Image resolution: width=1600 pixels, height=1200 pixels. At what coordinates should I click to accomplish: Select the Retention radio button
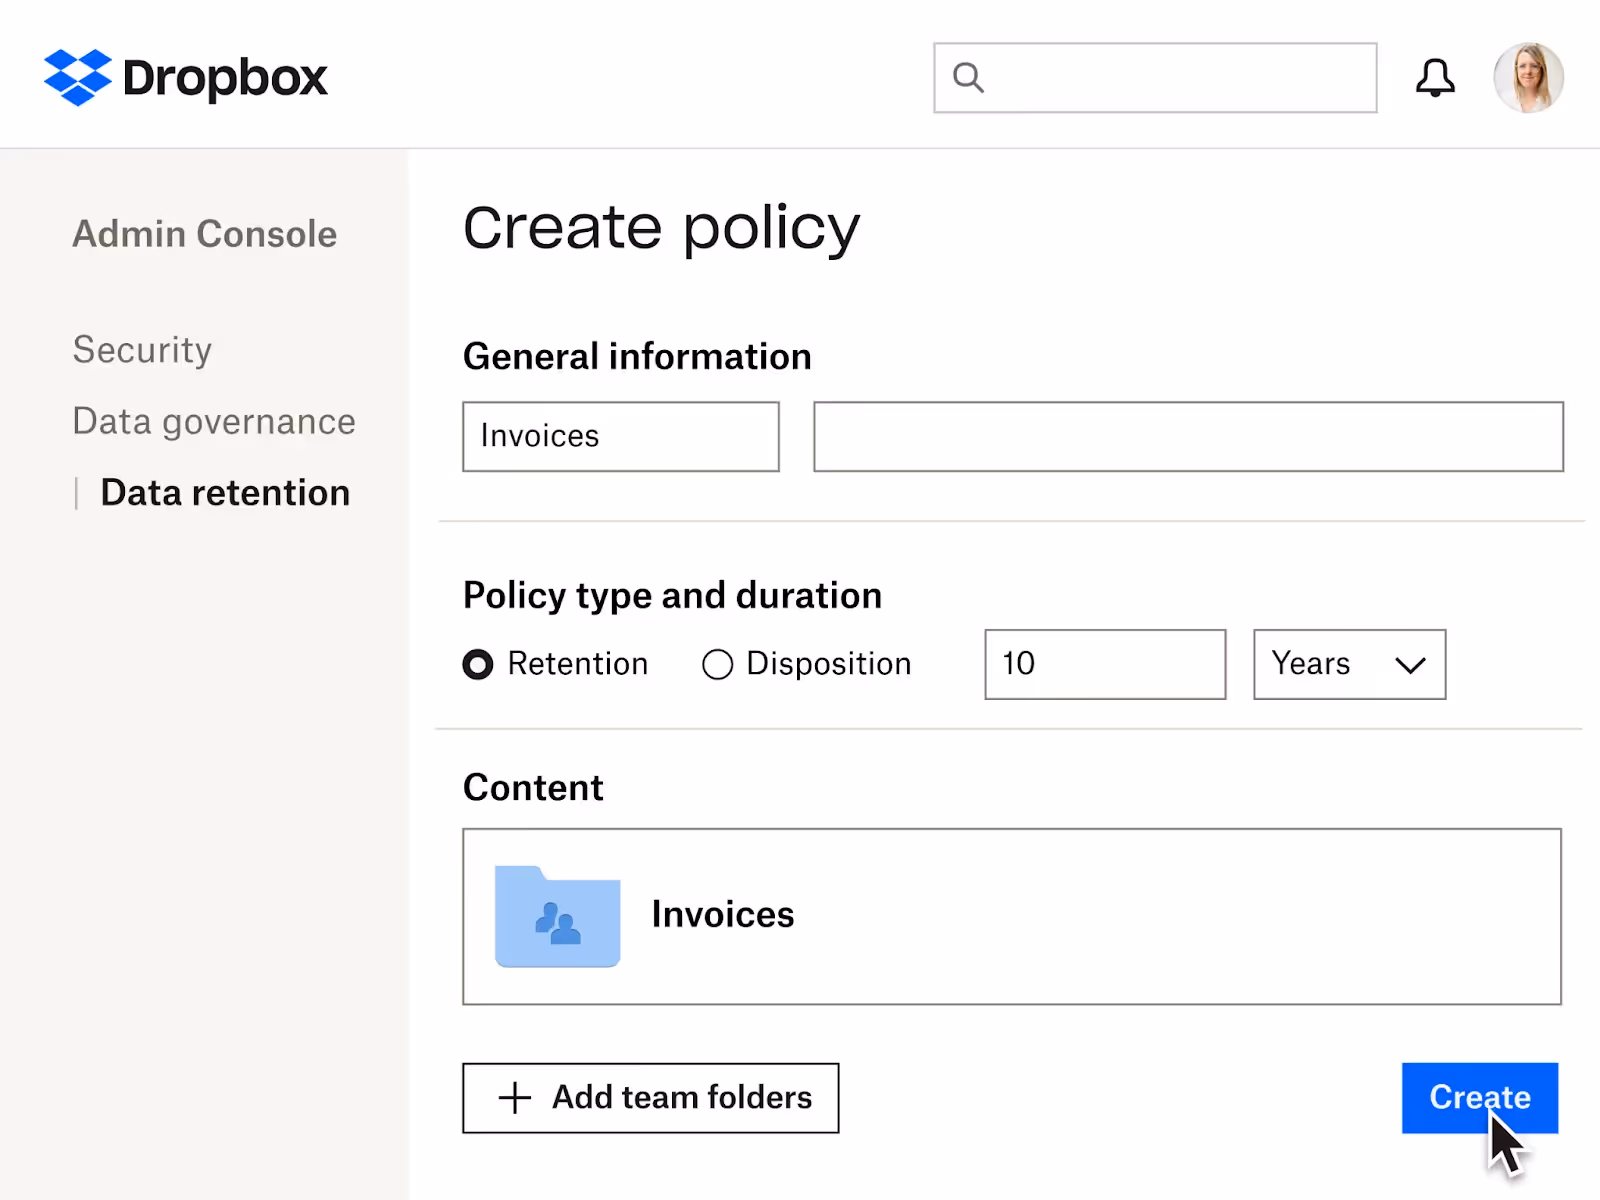(478, 664)
